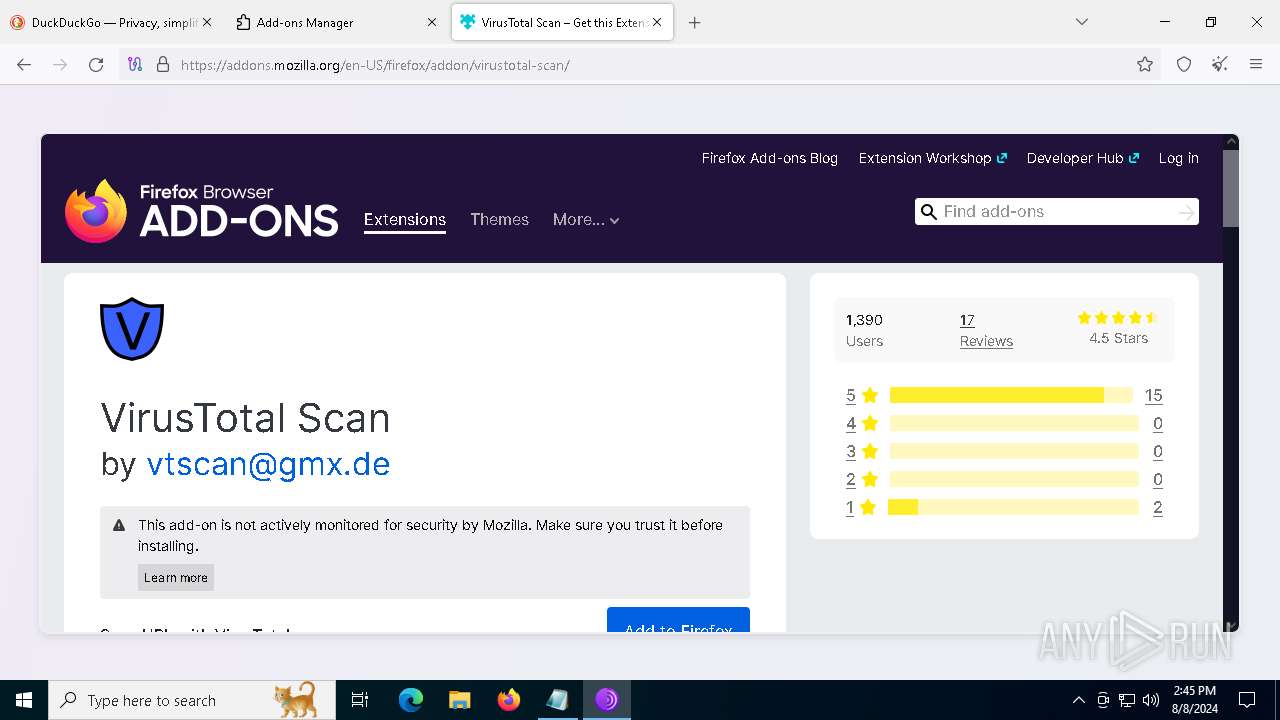Go back to previous page
The height and width of the screenshot is (720, 1280).
(x=24, y=65)
